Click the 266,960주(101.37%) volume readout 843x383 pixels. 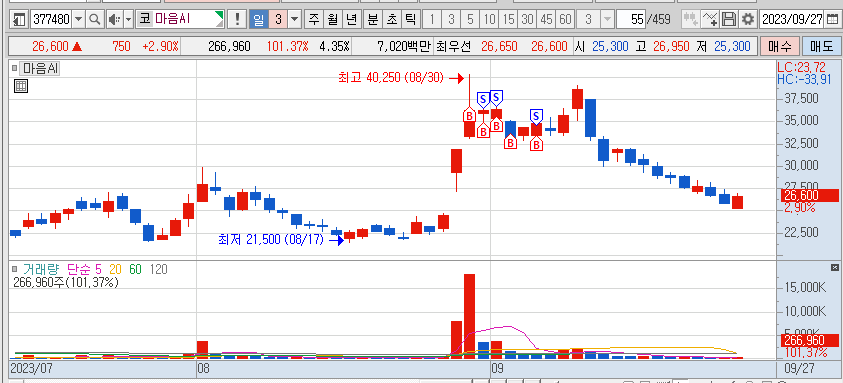65,282
